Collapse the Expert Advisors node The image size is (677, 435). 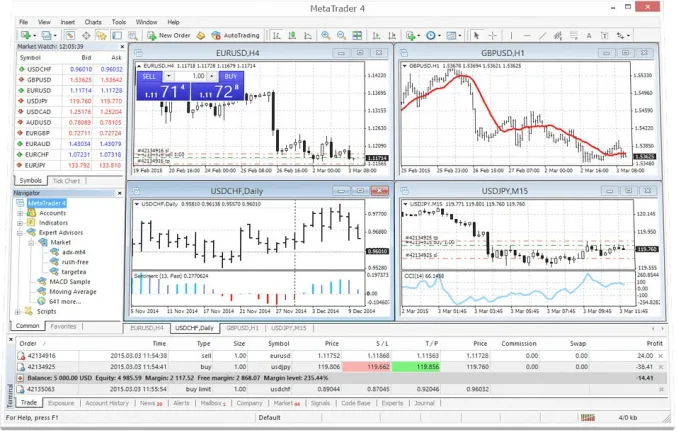tap(20, 233)
